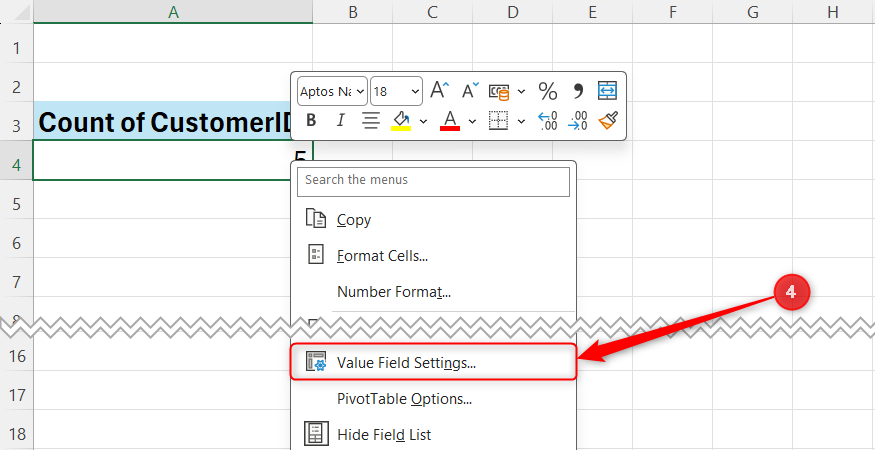Select column H header
Viewport: 875px width, 450px height.
[x=834, y=12]
